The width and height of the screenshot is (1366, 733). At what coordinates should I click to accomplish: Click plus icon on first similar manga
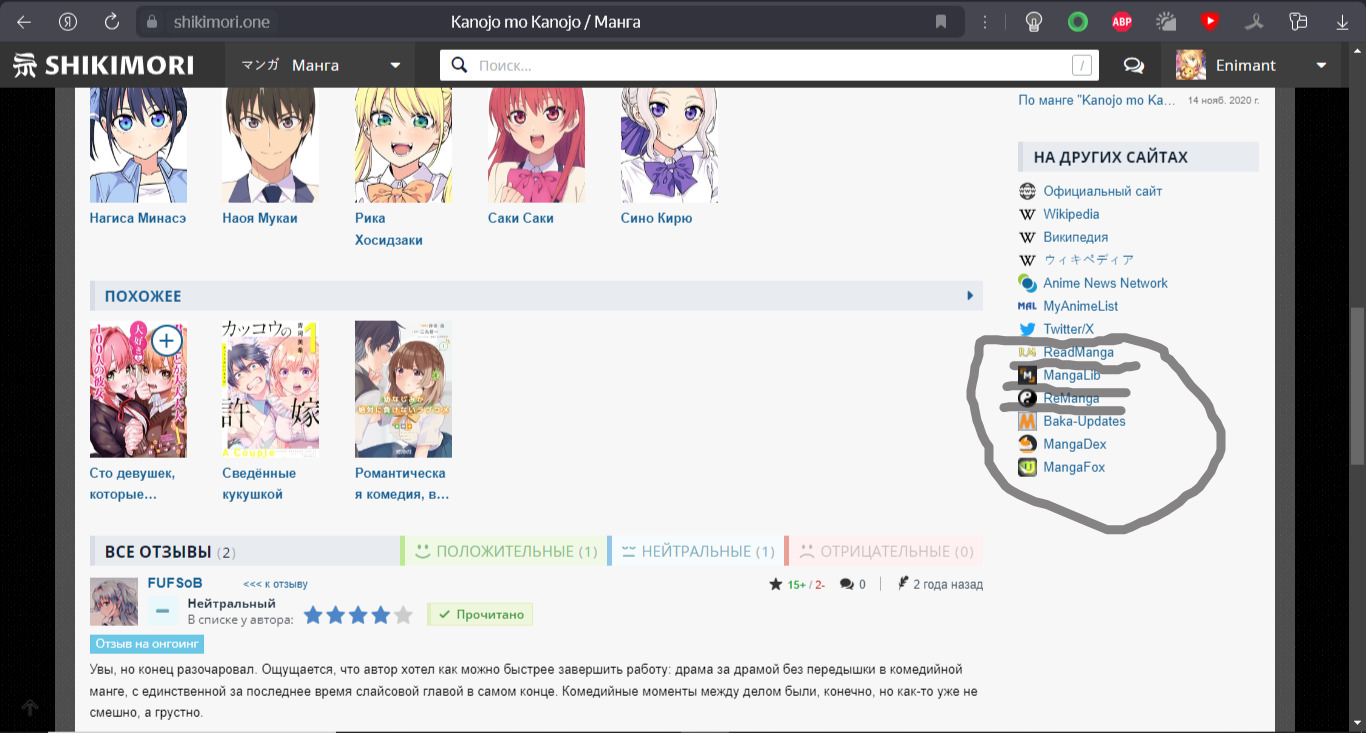[x=166, y=342]
